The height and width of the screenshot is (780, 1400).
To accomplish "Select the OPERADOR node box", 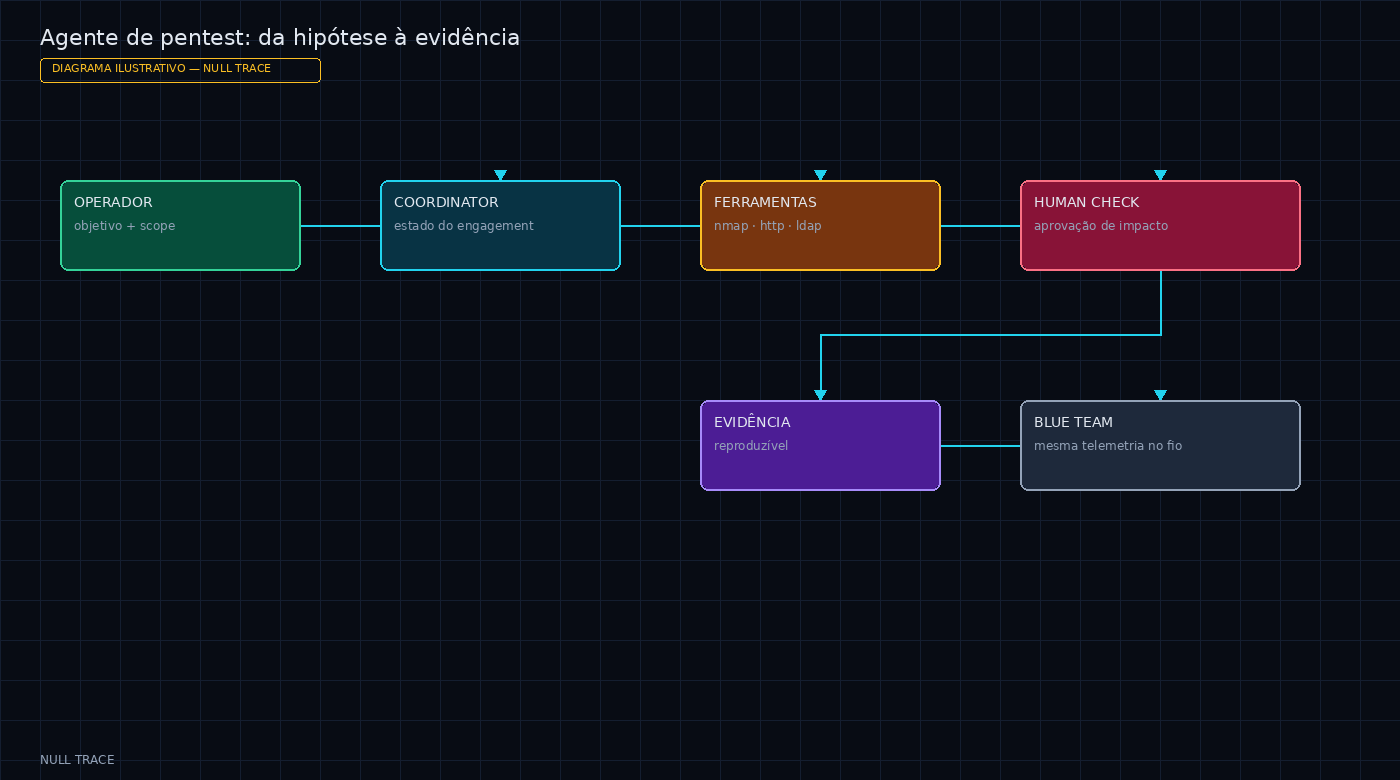I will [x=180, y=225].
